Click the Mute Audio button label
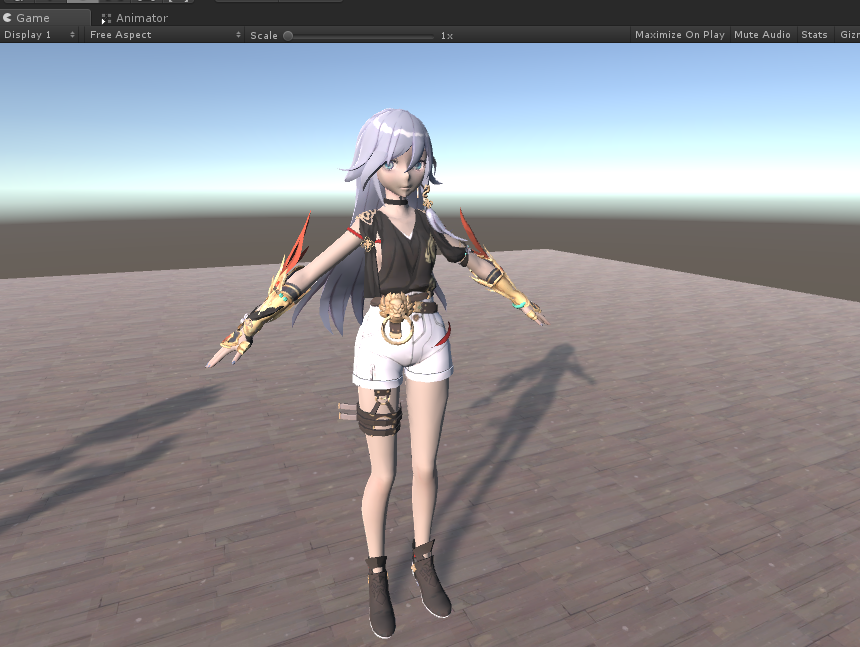 coord(762,34)
